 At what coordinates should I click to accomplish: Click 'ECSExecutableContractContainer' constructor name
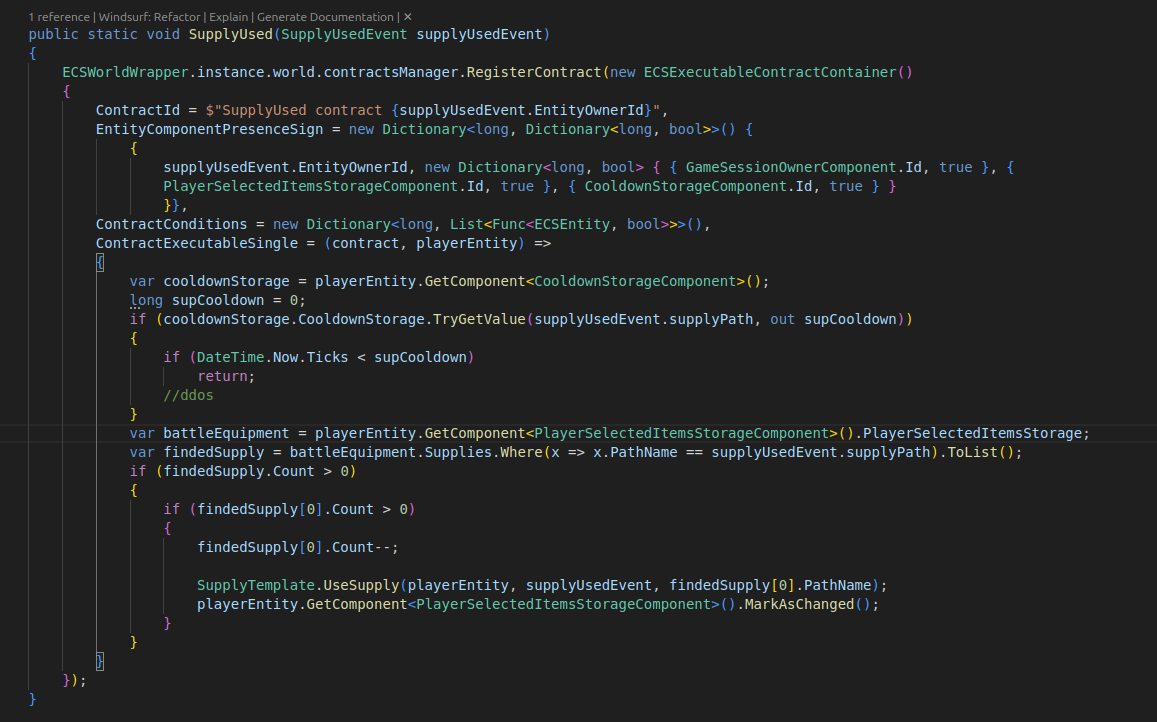pos(770,72)
